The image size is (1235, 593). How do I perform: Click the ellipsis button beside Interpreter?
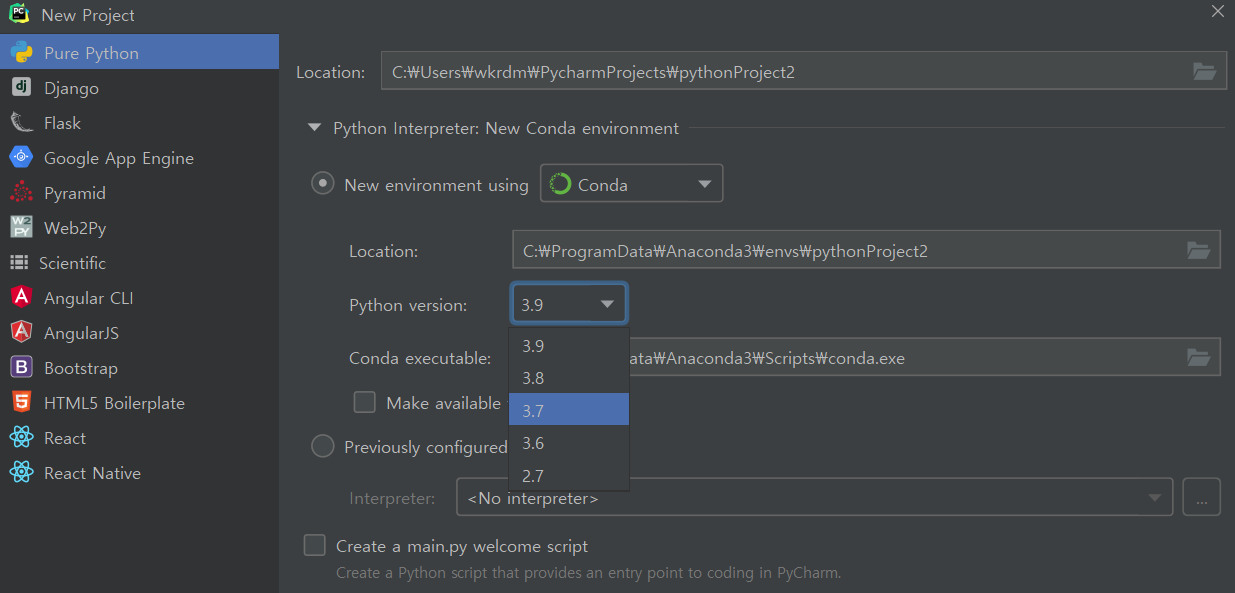click(x=1202, y=497)
